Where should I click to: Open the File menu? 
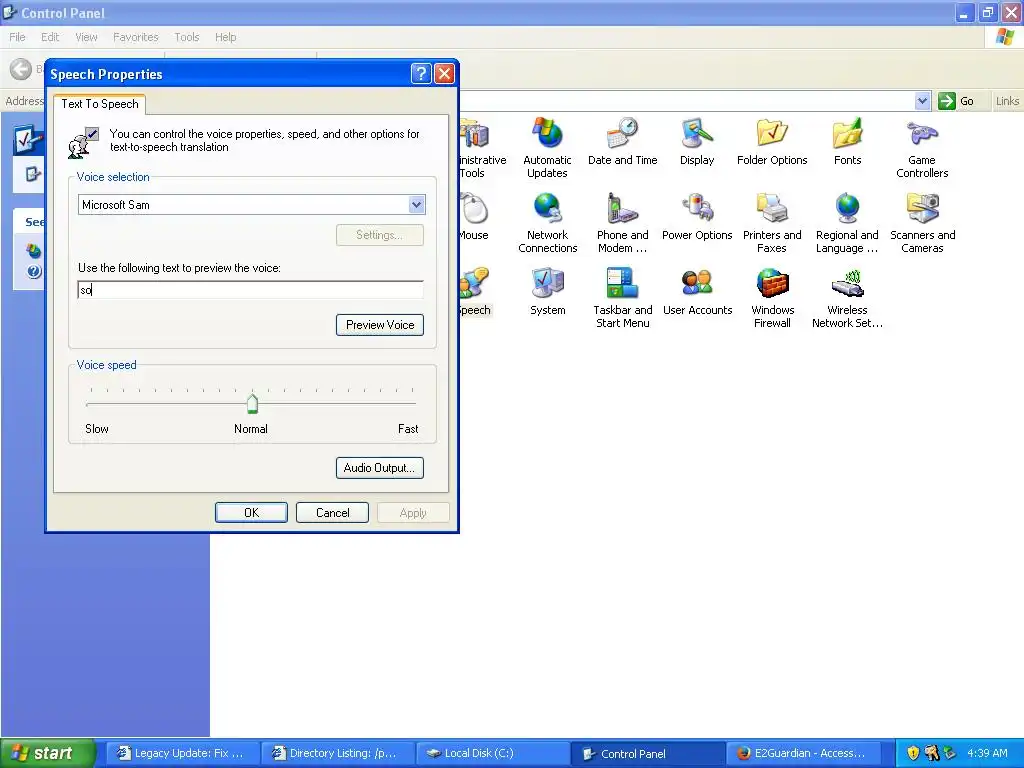(18, 37)
